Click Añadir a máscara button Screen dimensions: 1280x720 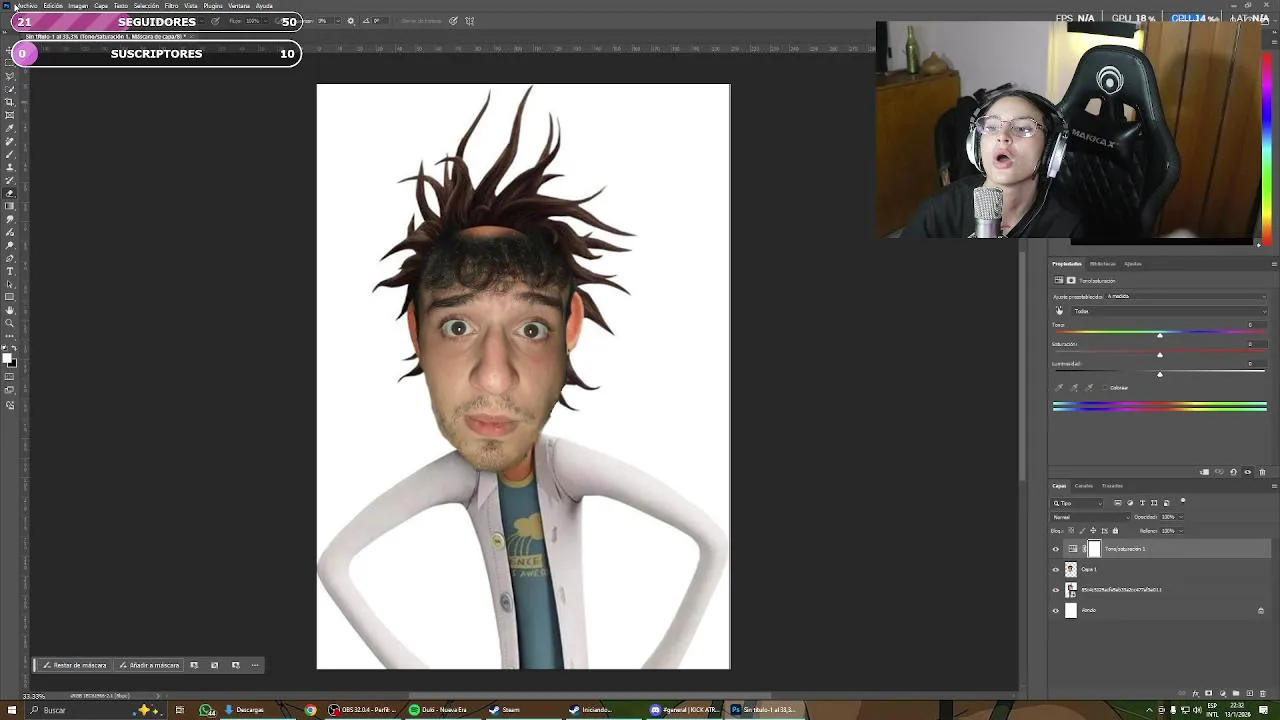149,665
